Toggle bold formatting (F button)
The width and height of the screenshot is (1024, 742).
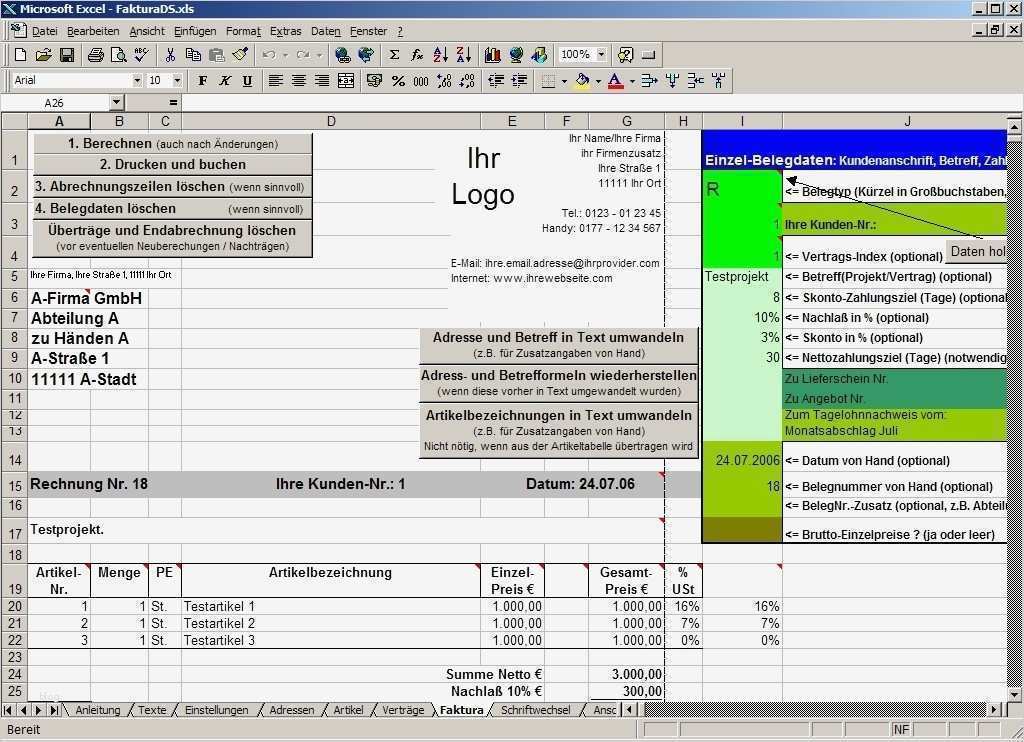(x=203, y=81)
